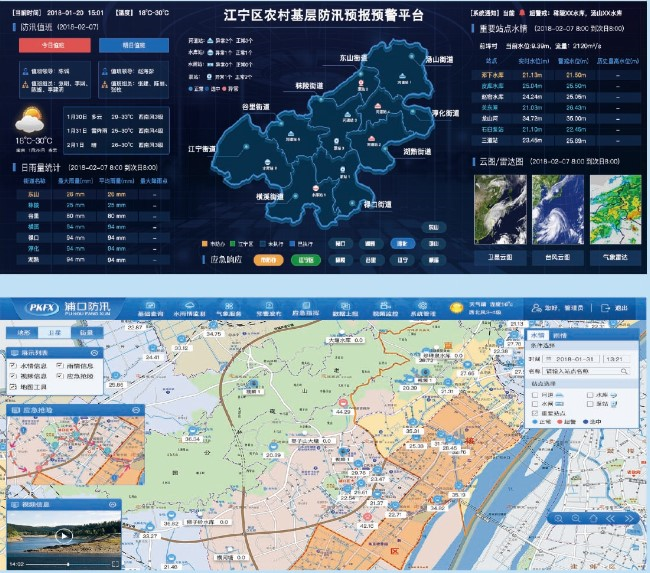This screenshot has width=650, height=573.
Task: Click 东山 row in daily rainfall table
Action: point(93,194)
